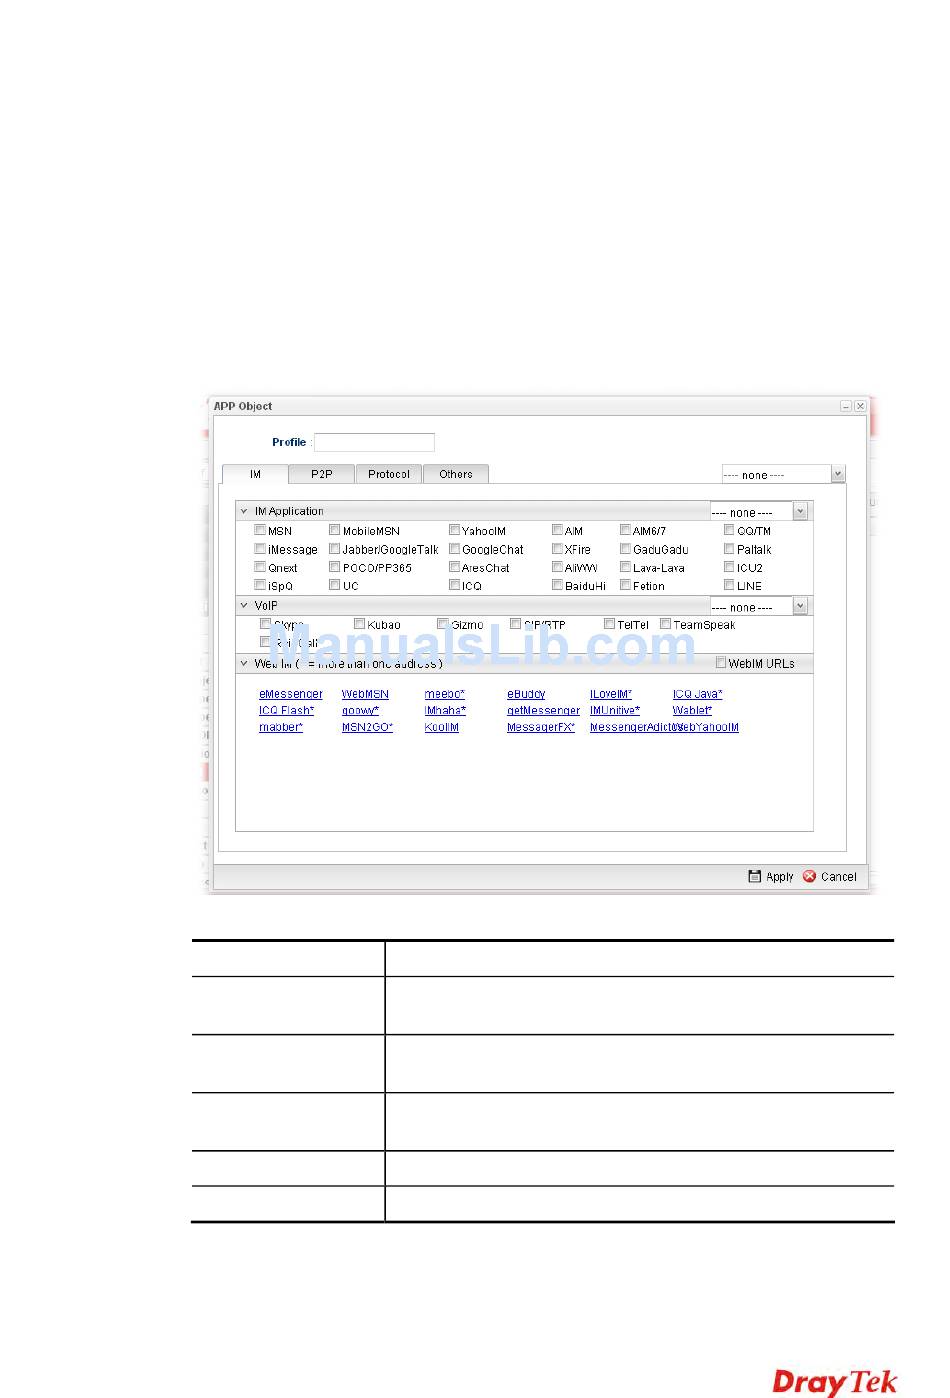Open the KoolIM link
The width and height of the screenshot is (950, 1398).
tap(442, 728)
